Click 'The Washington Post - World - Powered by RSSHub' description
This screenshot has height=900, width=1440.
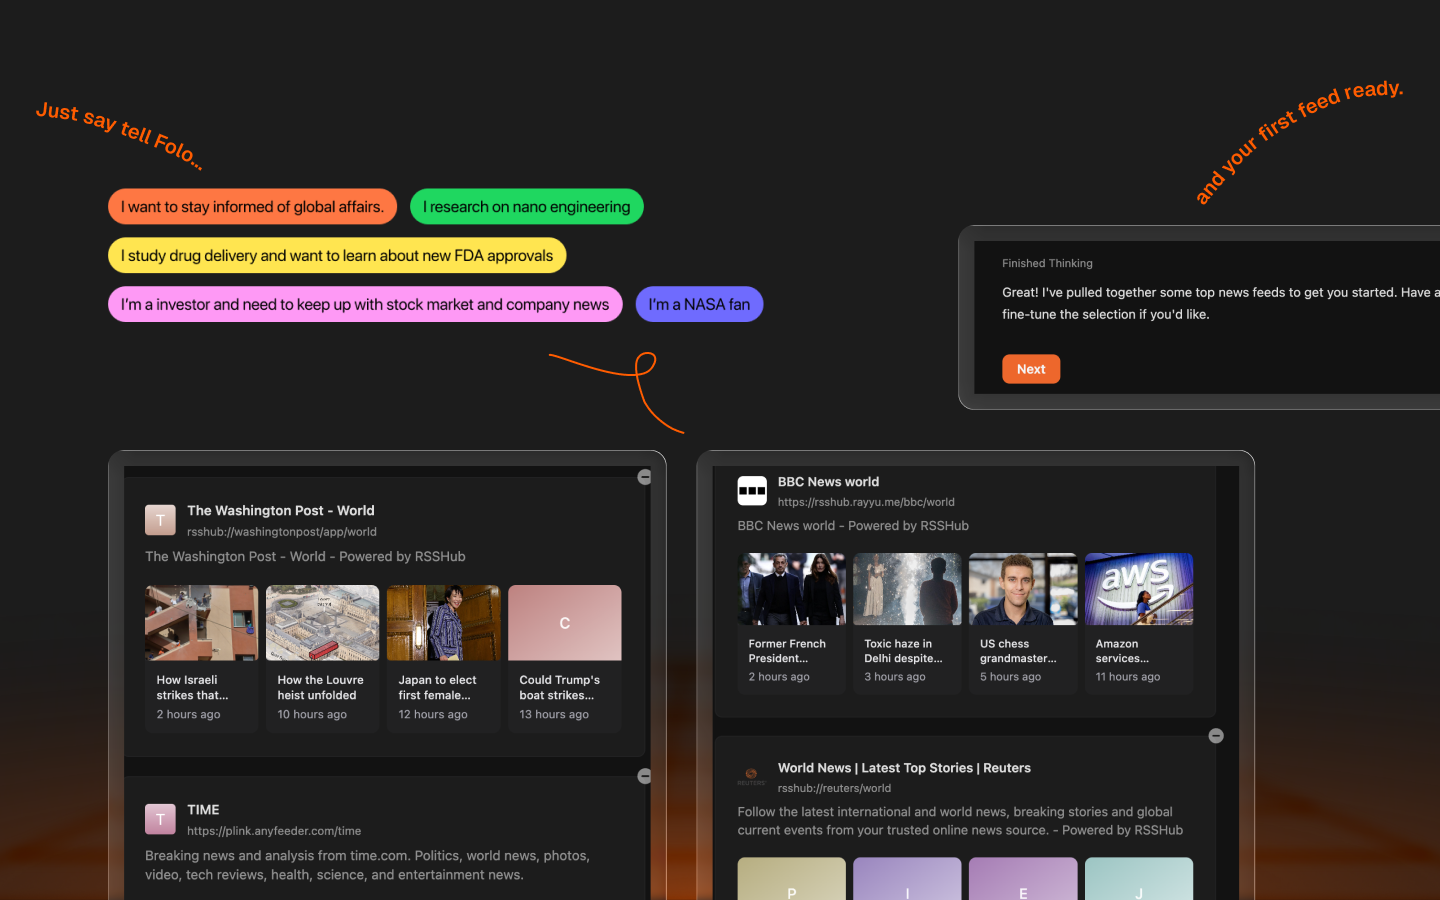305,557
